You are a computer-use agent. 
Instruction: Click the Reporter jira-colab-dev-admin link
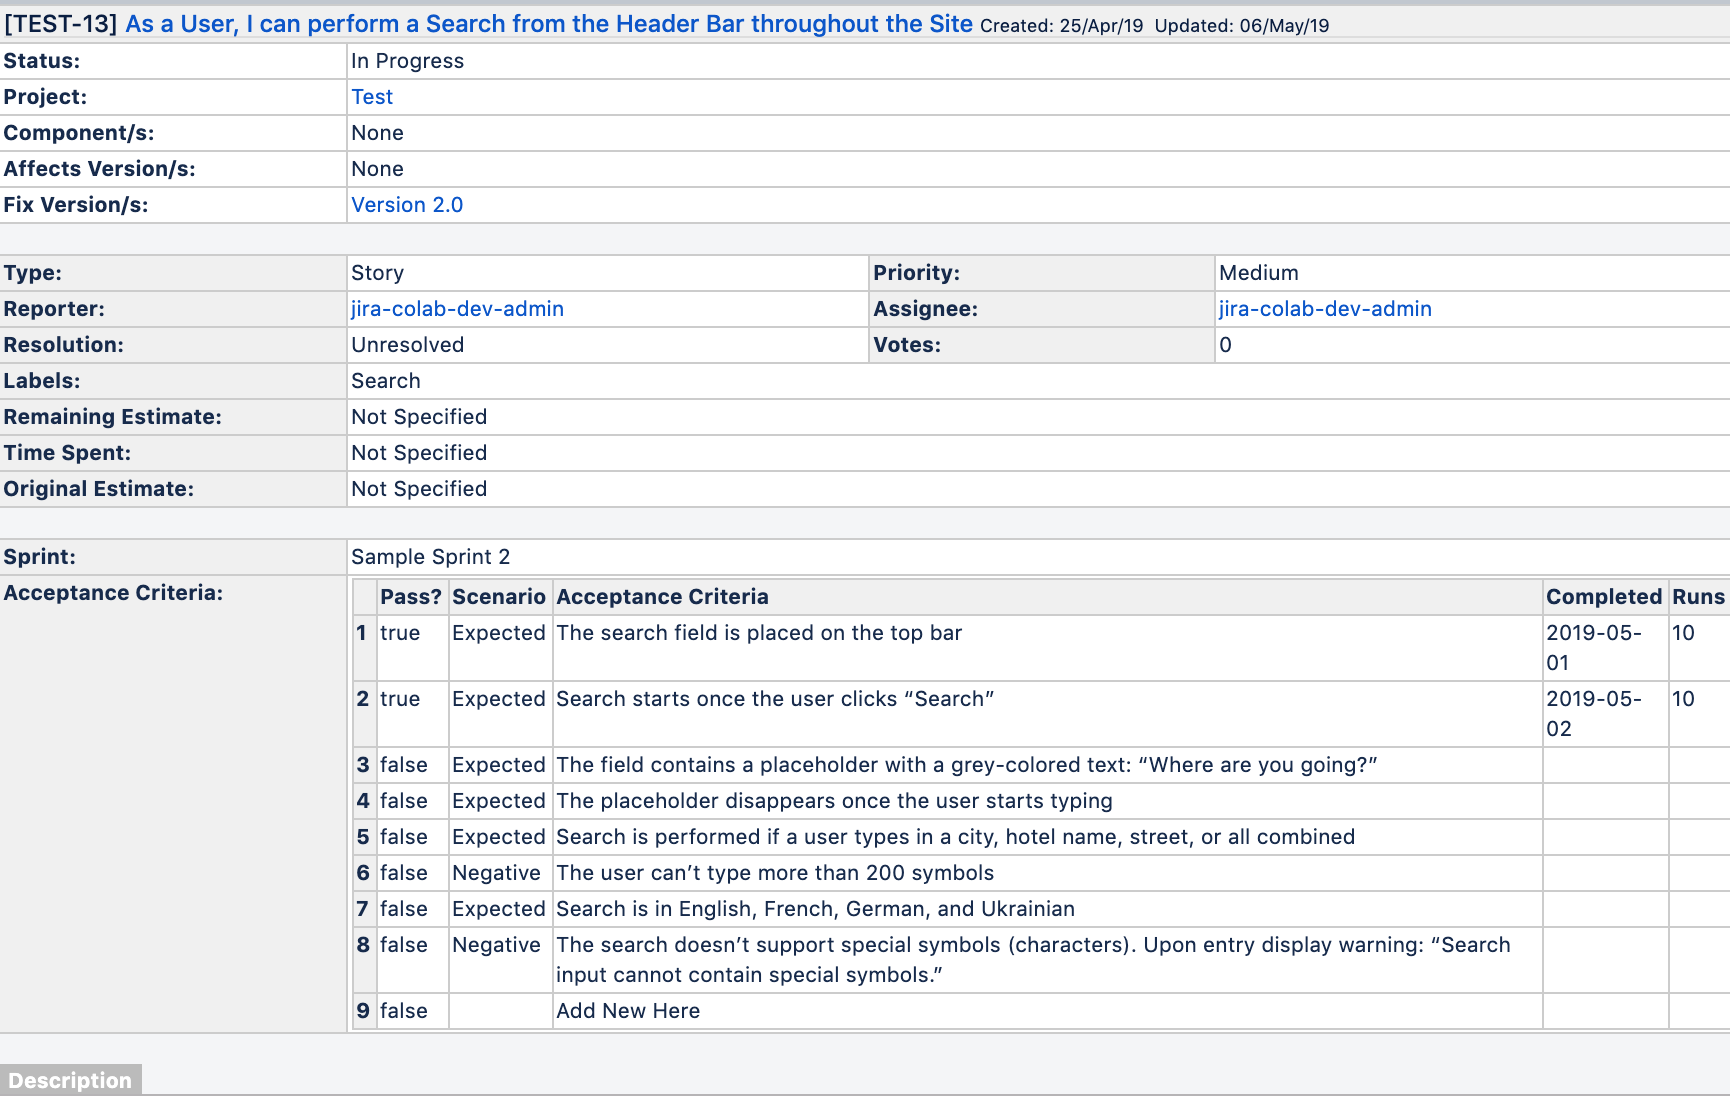(x=457, y=309)
